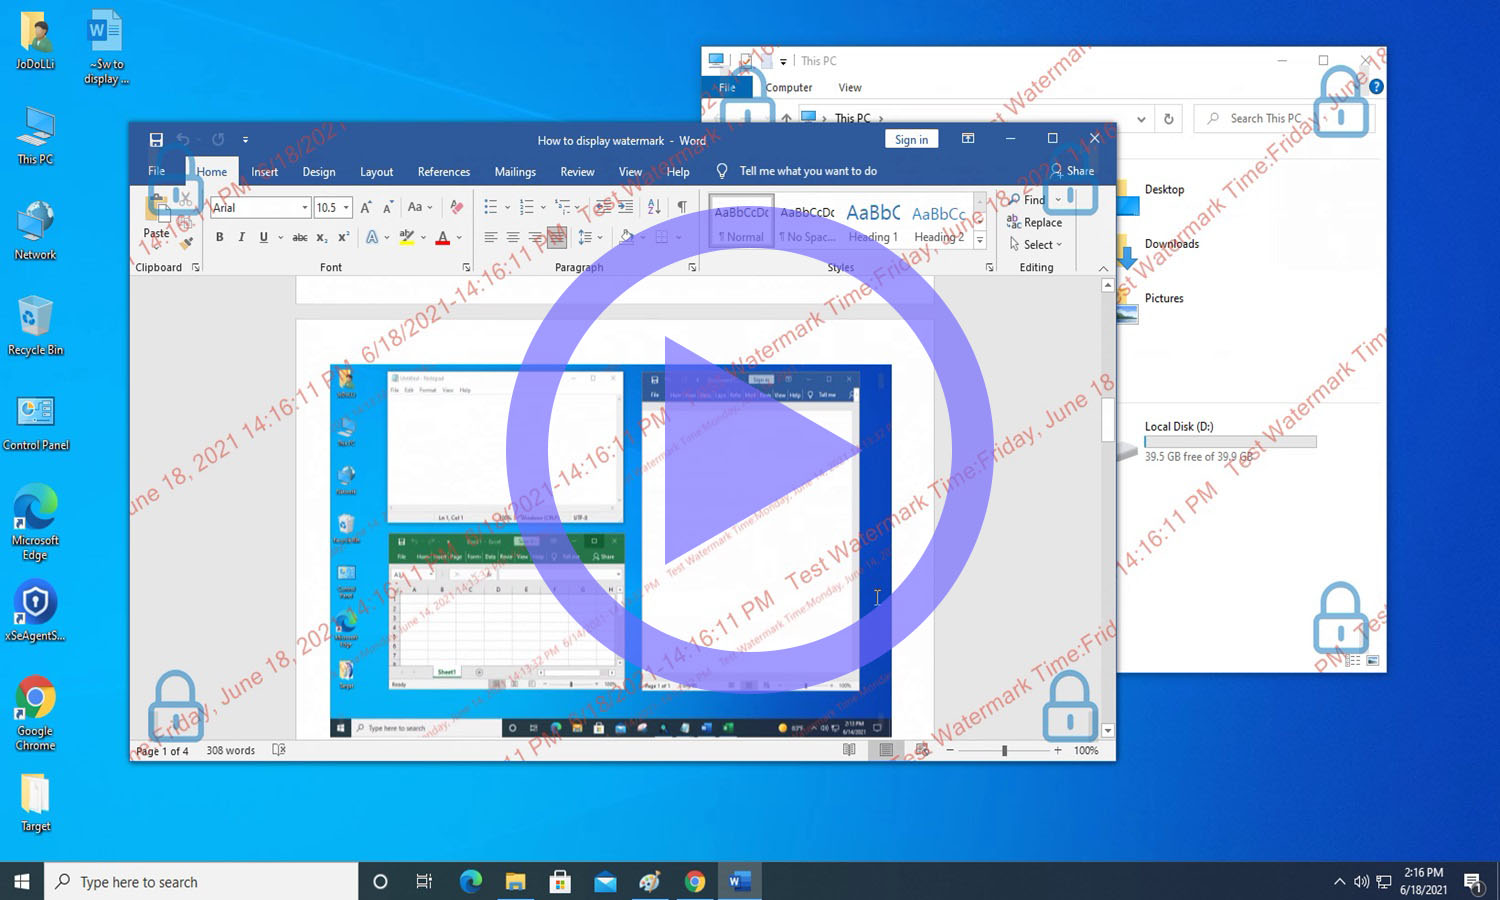Click the Format Painter brush icon
1500x900 pixels.
click(x=186, y=243)
